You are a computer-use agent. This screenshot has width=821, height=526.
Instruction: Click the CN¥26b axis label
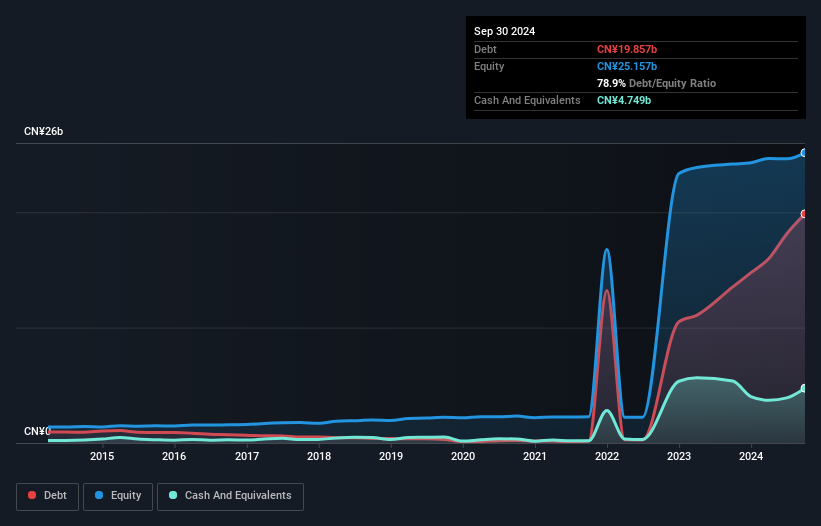[x=43, y=131]
